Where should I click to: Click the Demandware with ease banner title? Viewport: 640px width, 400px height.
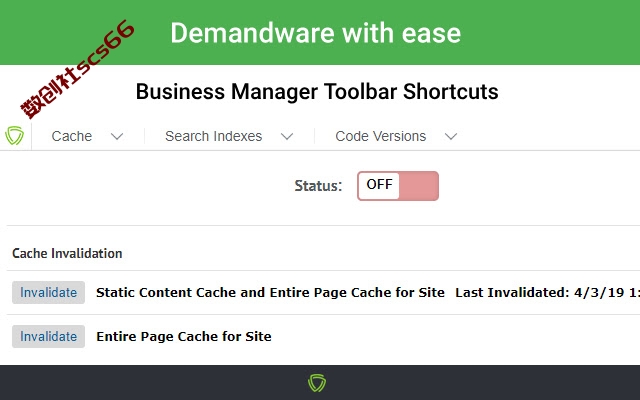pyautogui.click(x=316, y=33)
